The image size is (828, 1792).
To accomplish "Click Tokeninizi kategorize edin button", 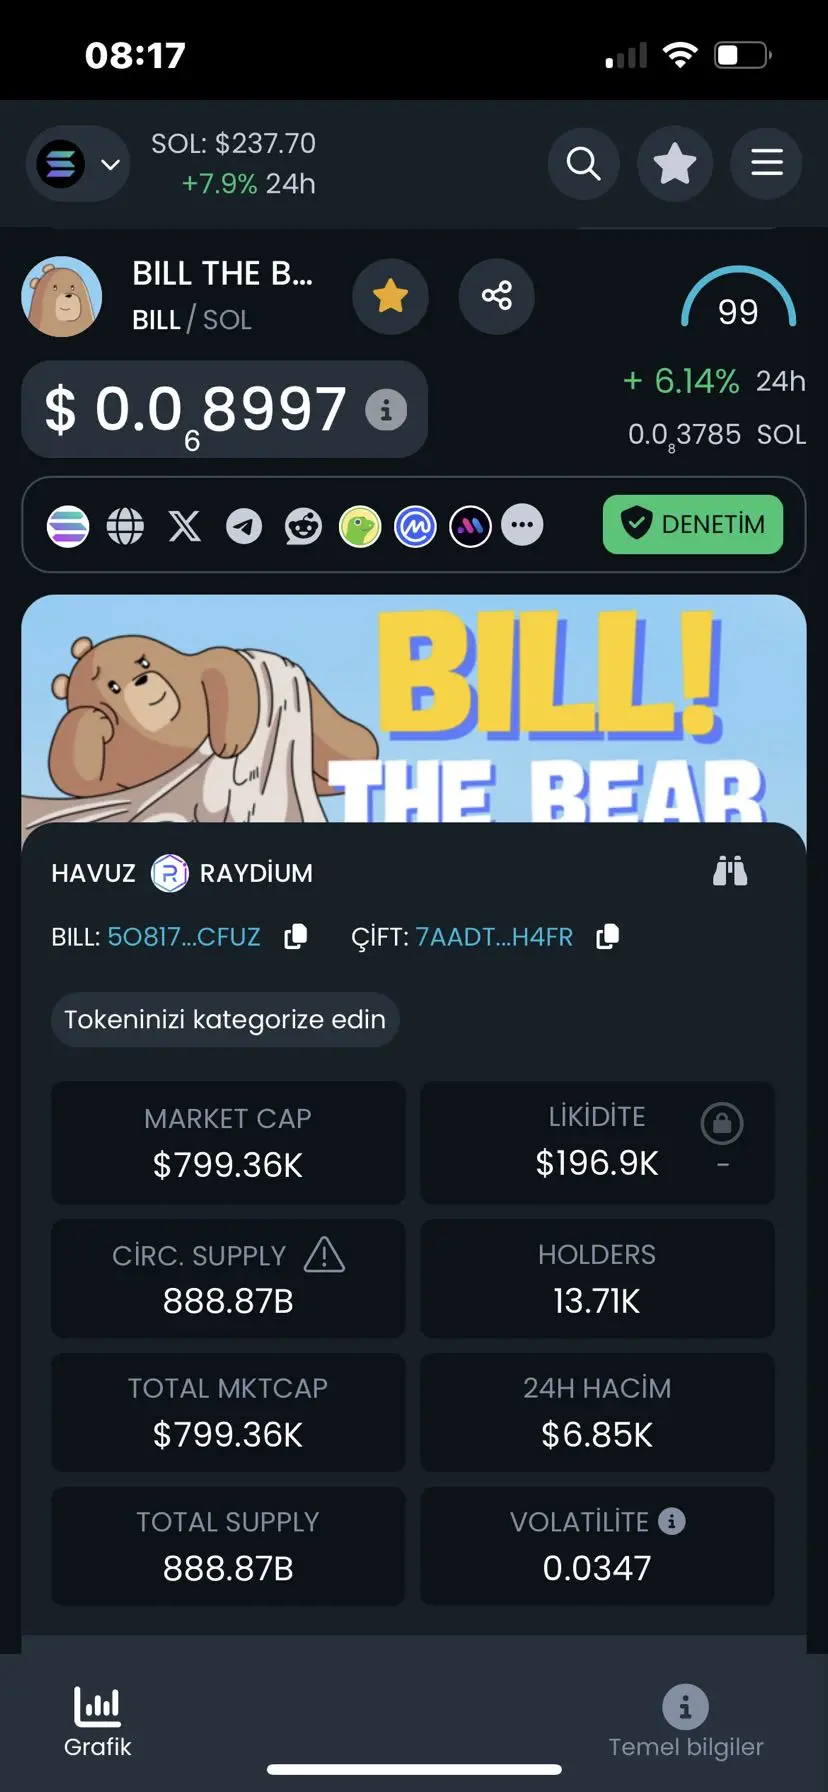I will (225, 1020).
